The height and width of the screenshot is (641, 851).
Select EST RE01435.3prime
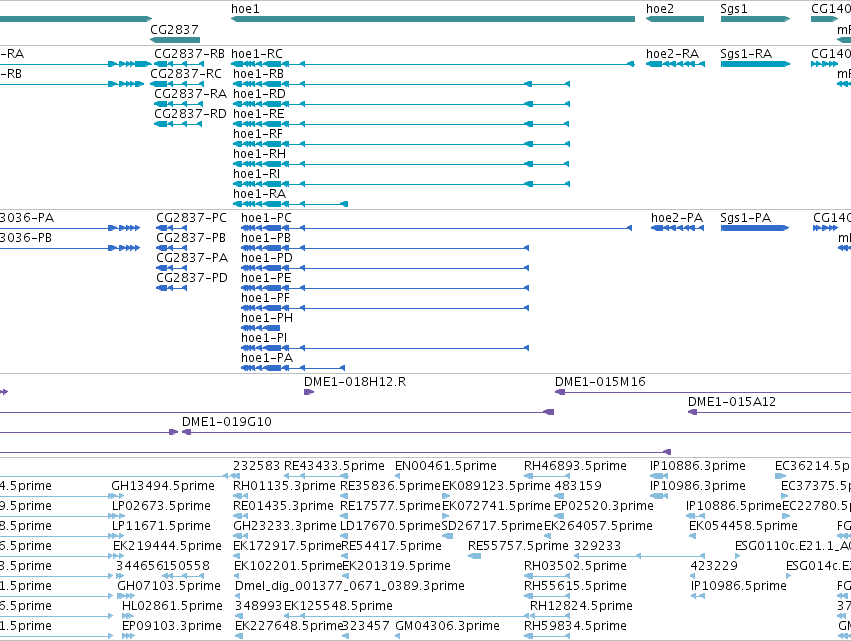tap(283, 506)
